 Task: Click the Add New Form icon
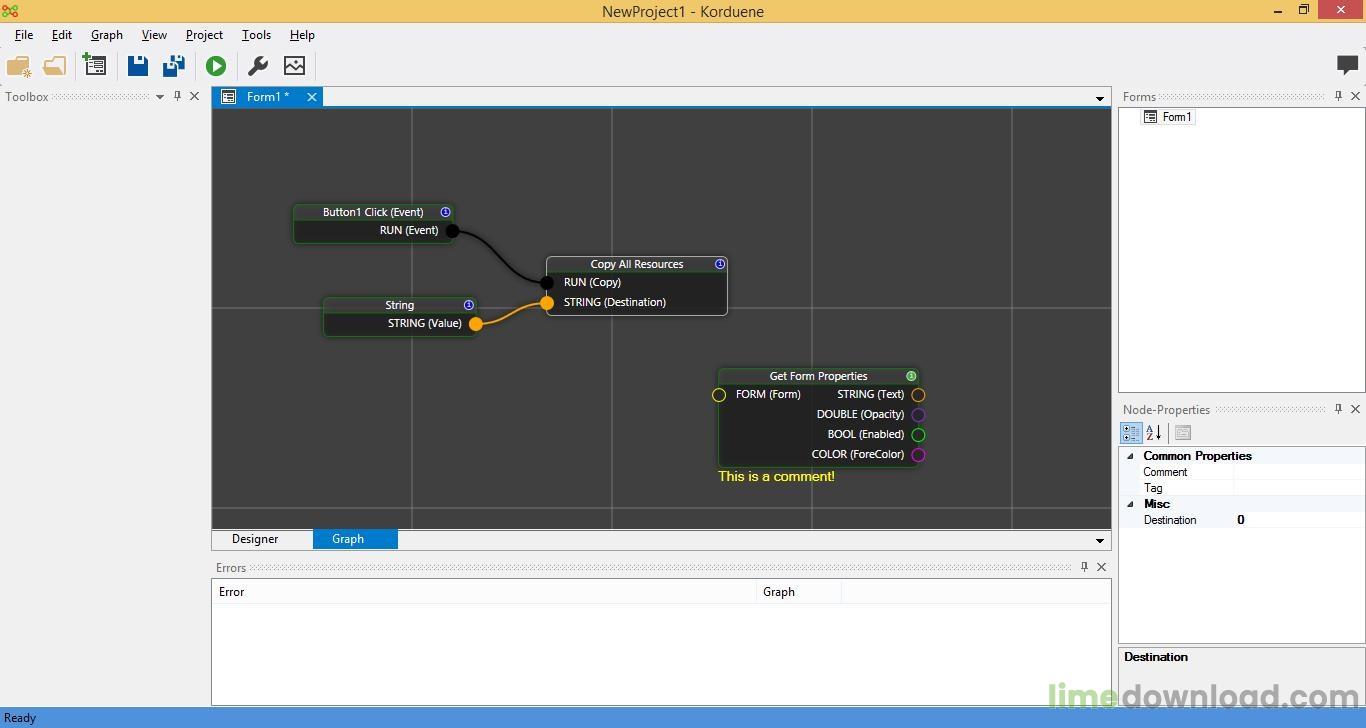pos(95,66)
